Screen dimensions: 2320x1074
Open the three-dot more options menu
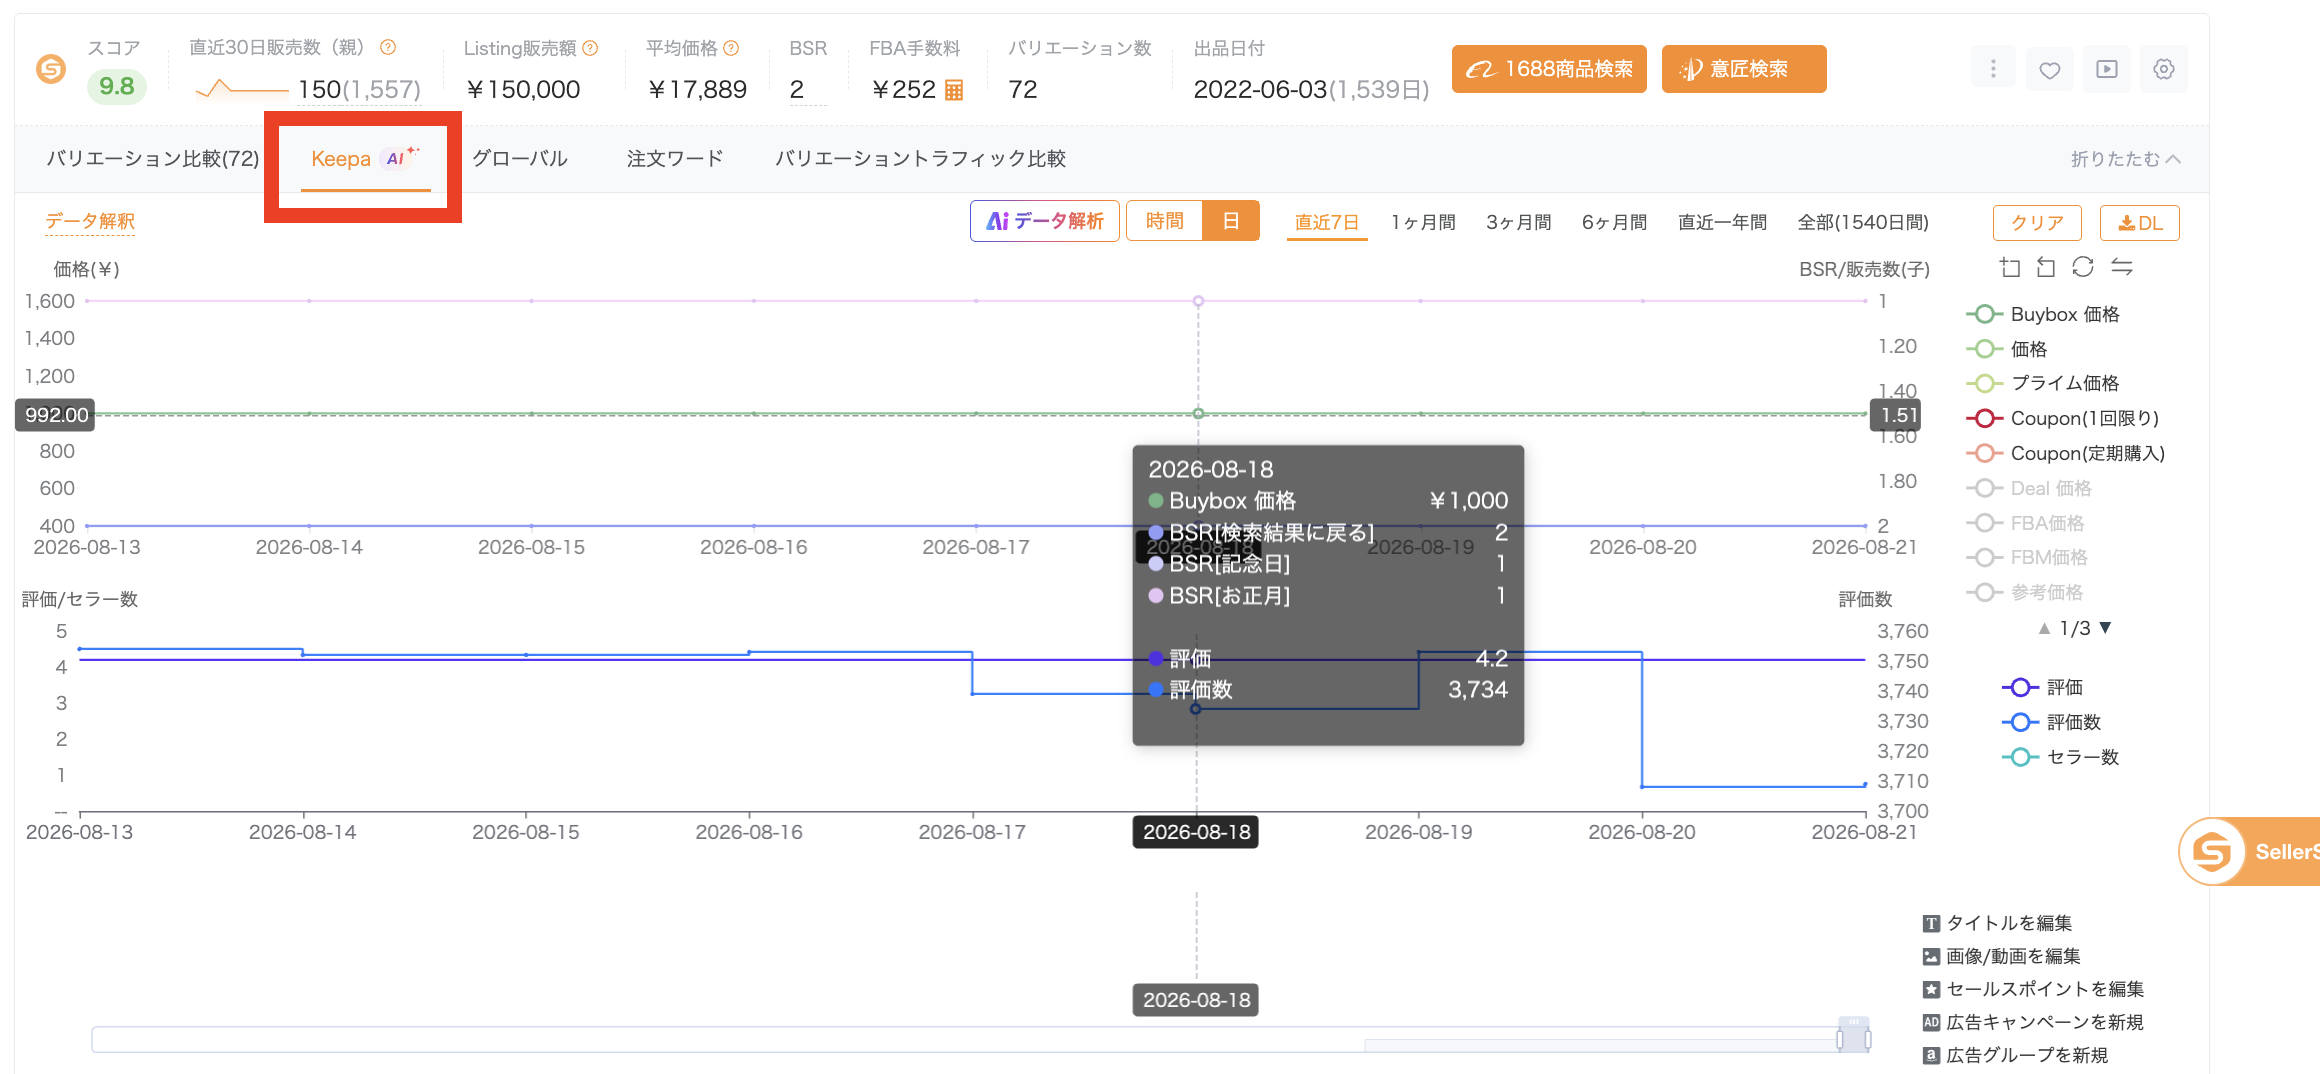pos(1993,69)
